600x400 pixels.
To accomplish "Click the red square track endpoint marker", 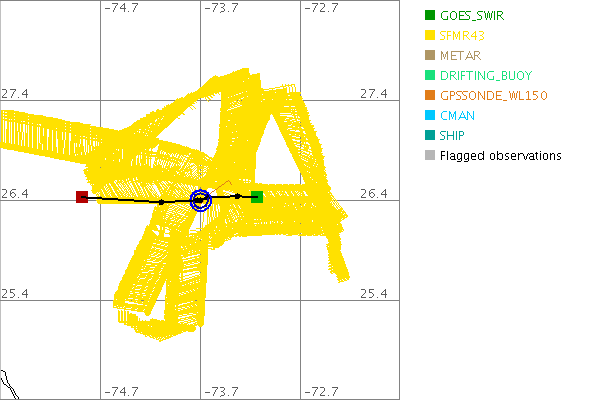I will pos(82,197).
